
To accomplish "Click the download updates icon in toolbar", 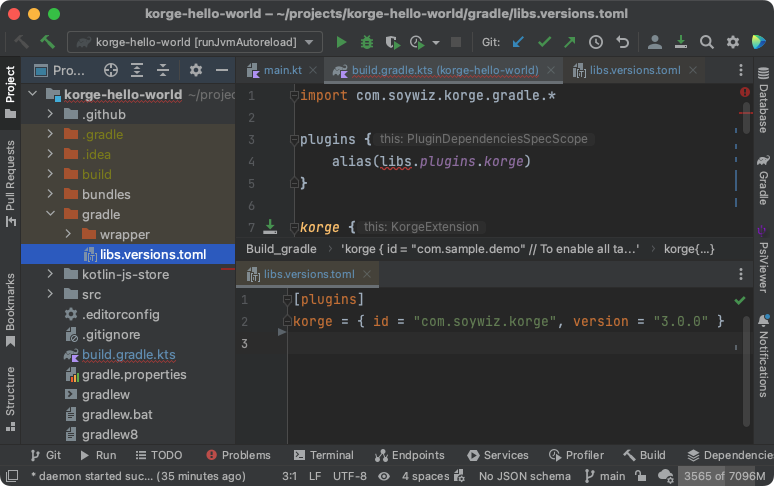I will tap(681, 42).
